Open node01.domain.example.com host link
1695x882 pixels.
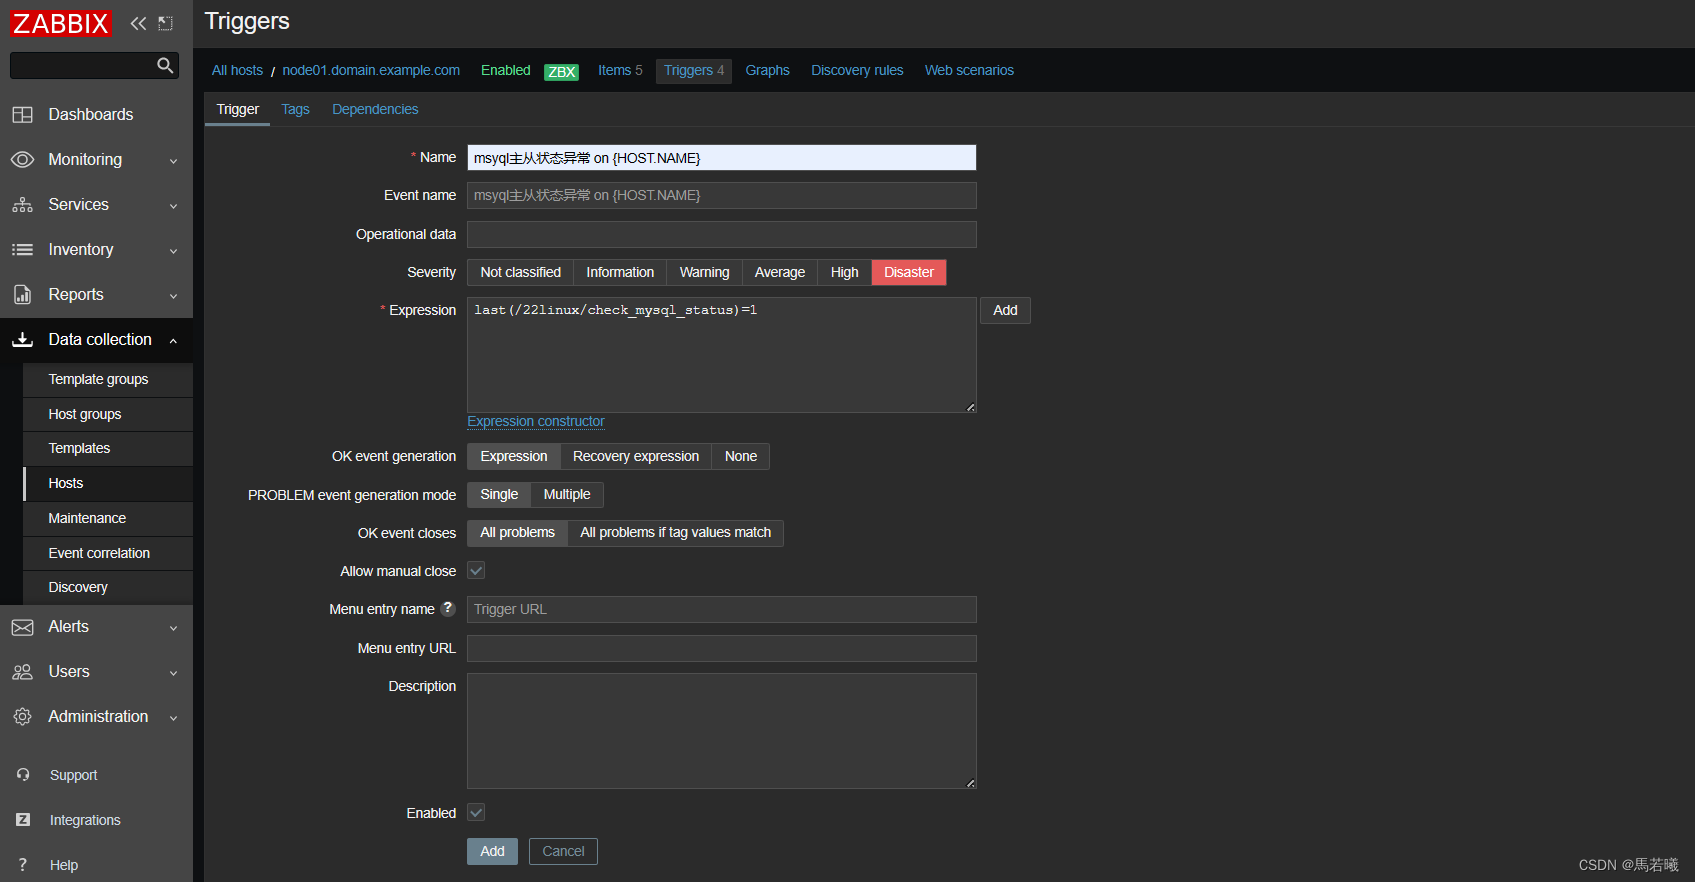click(371, 70)
